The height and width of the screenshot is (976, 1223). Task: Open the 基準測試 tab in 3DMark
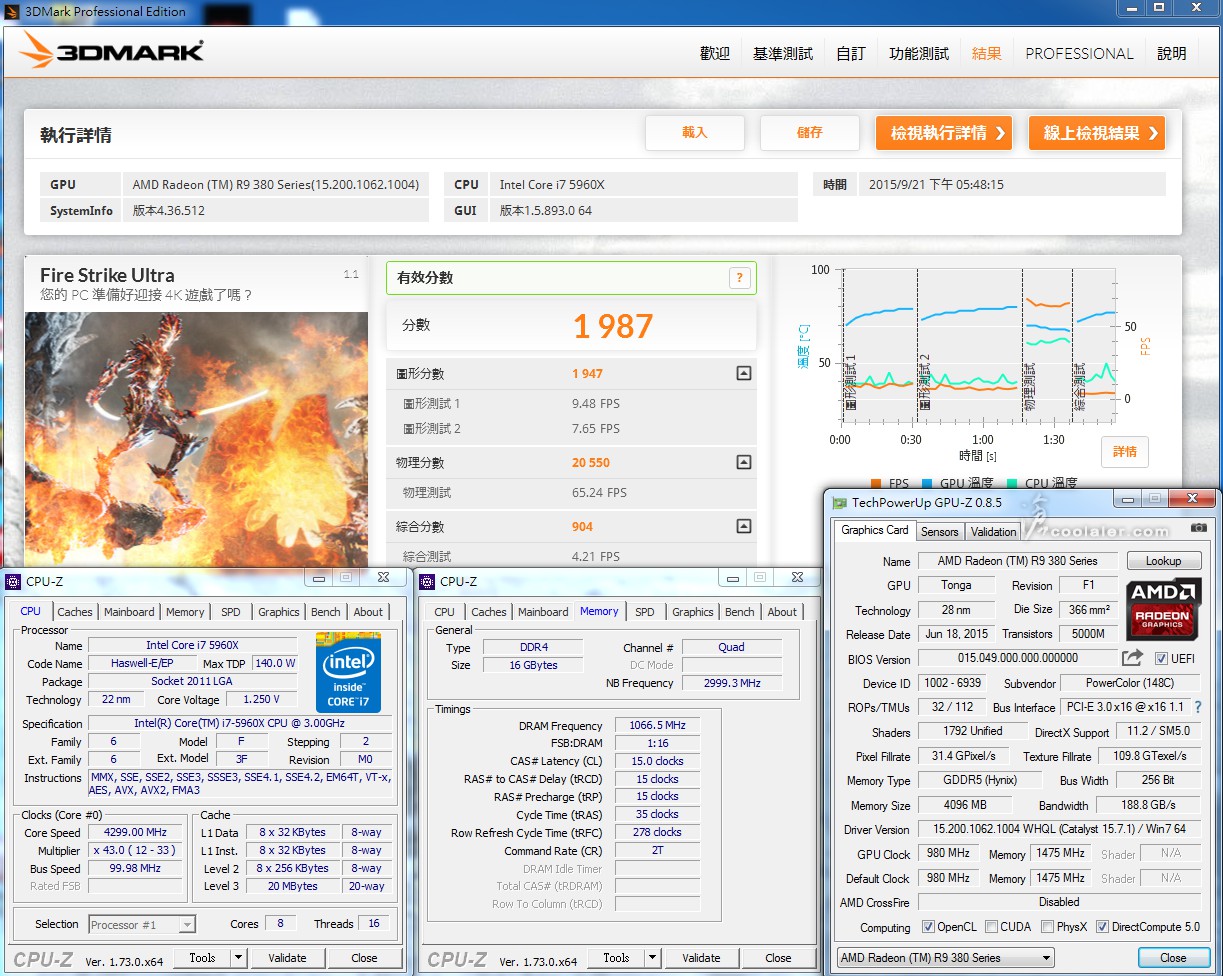point(782,54)
